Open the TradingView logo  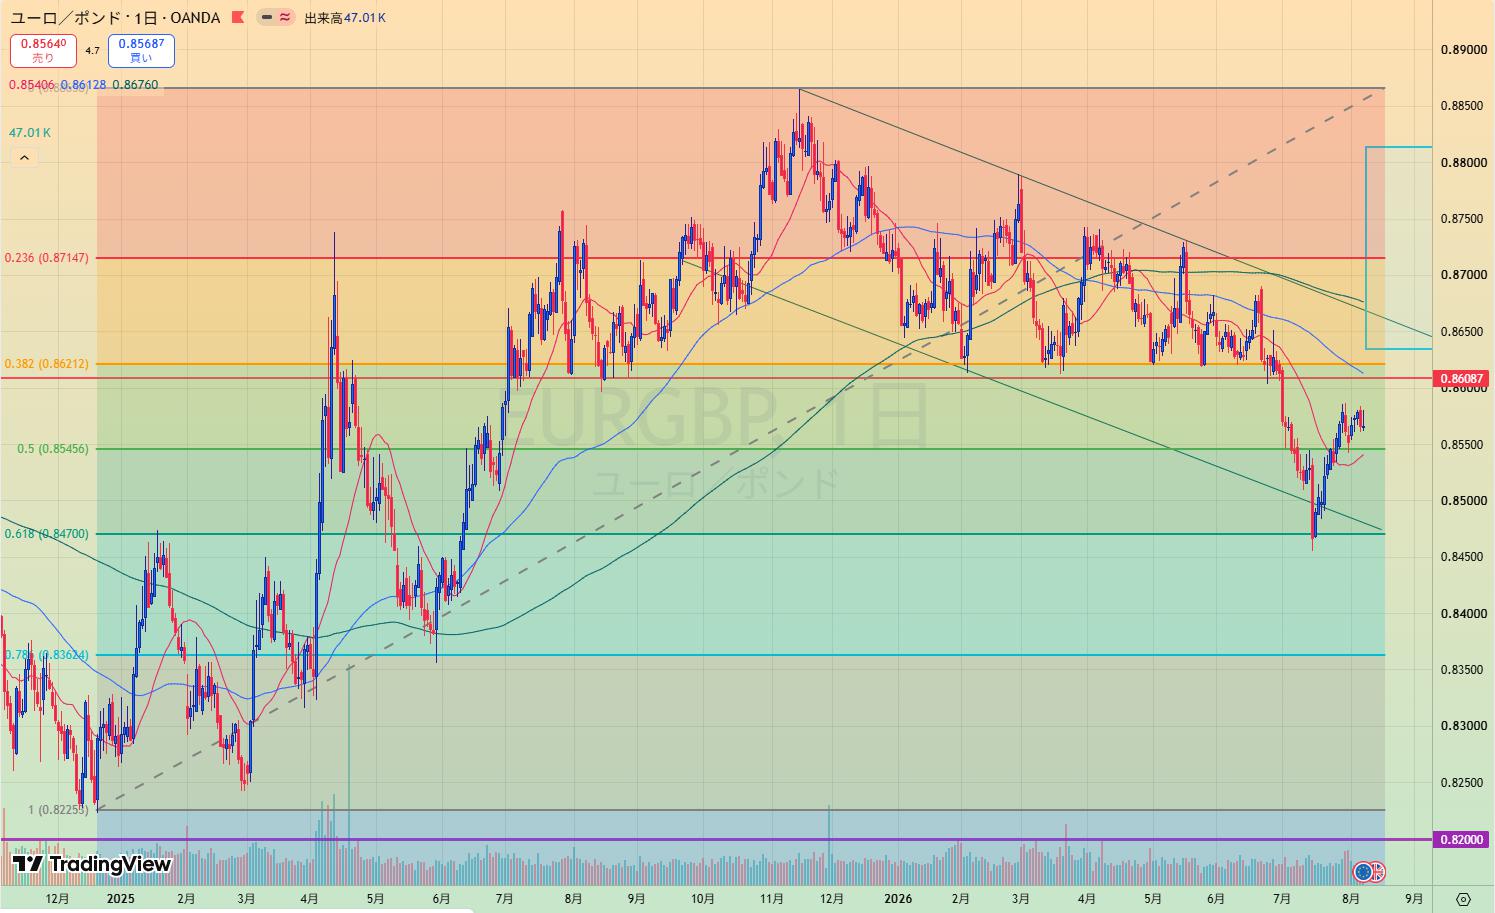point(92,864)
